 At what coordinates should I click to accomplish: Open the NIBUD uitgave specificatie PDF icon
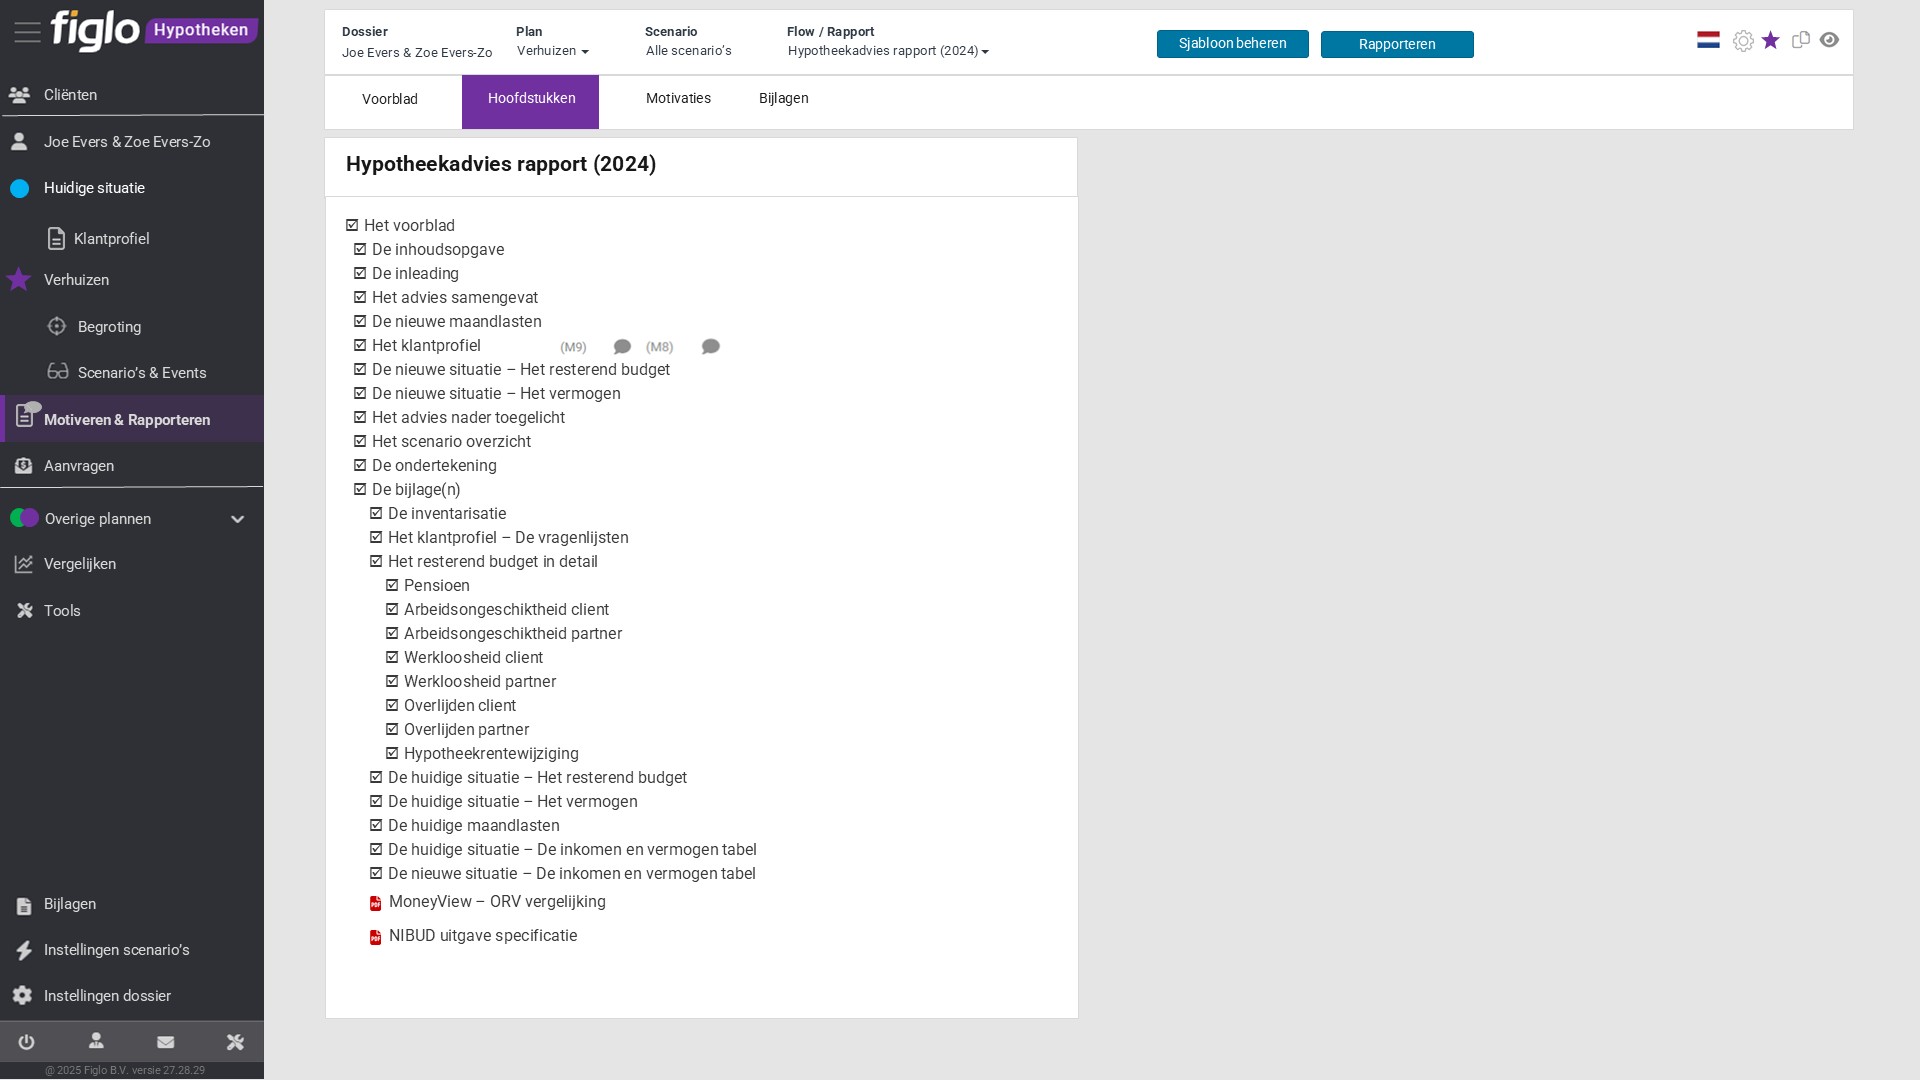375,938
